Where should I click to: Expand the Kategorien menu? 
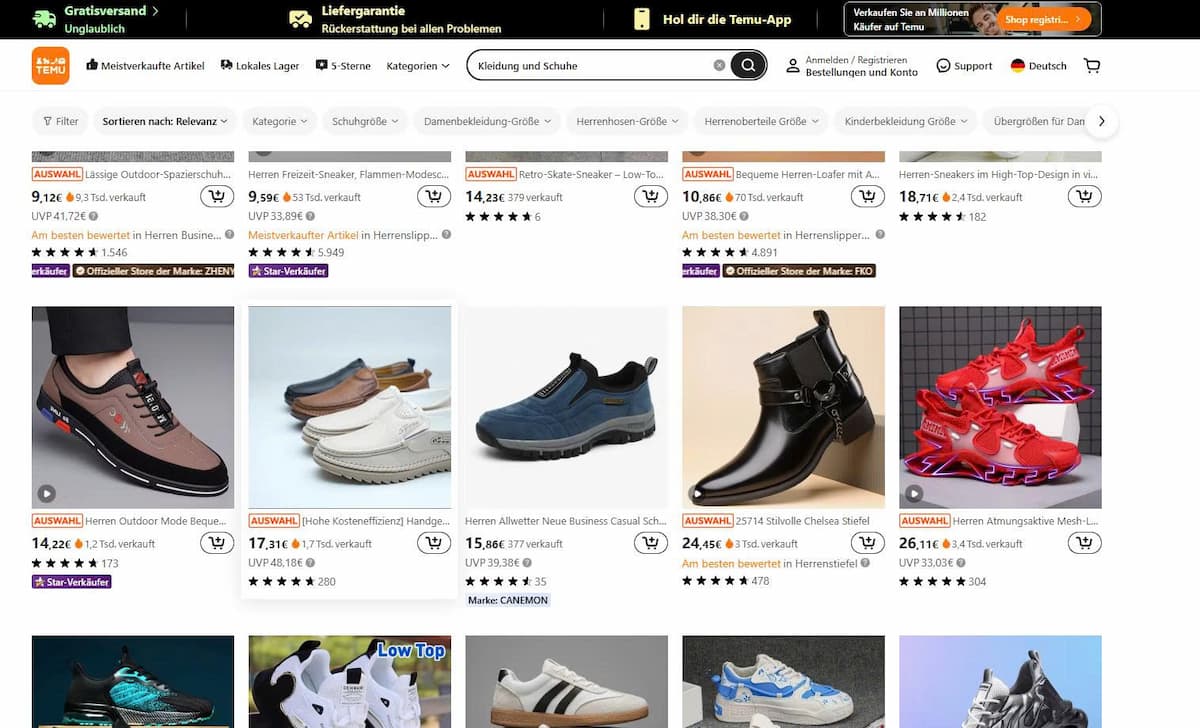[418, 66]
